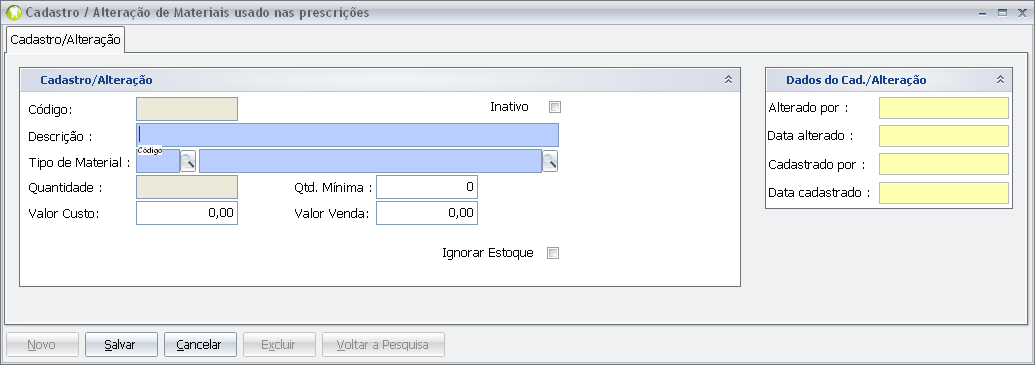
Task: Enable the Ignorar Estoque checkbox
Action: click(553, 253)
